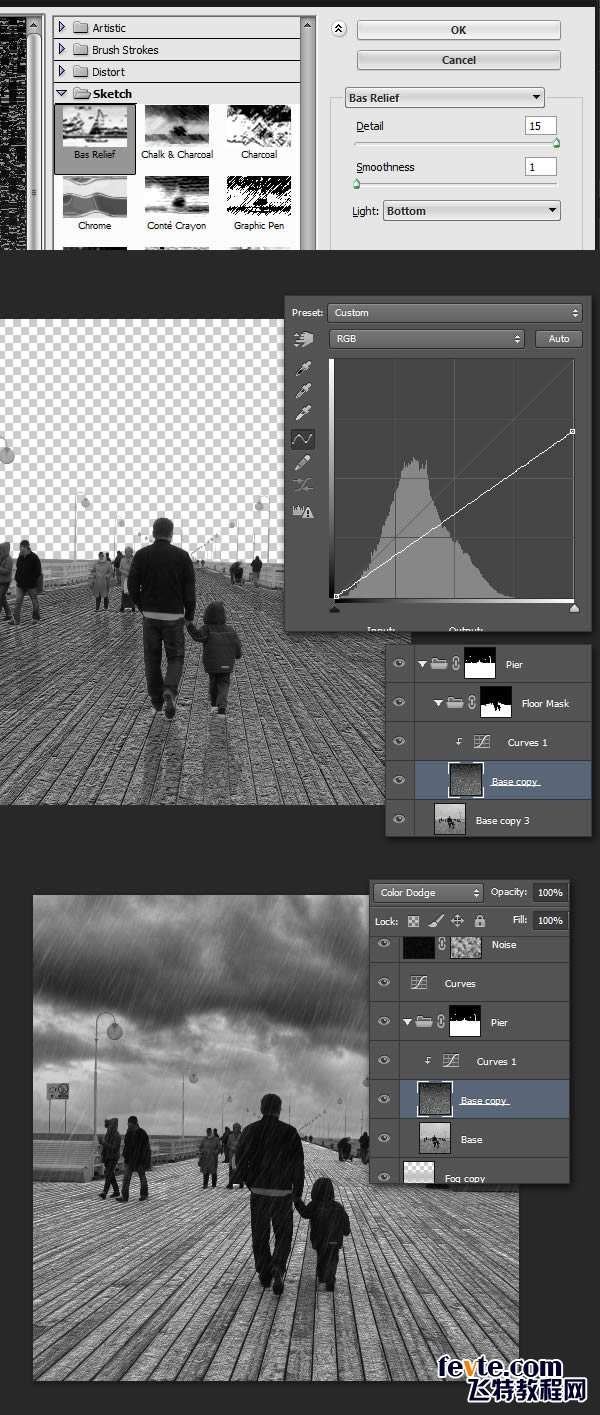Collapse the Sketch filter category
The image size is (600, 1415).
pos(61,93)
